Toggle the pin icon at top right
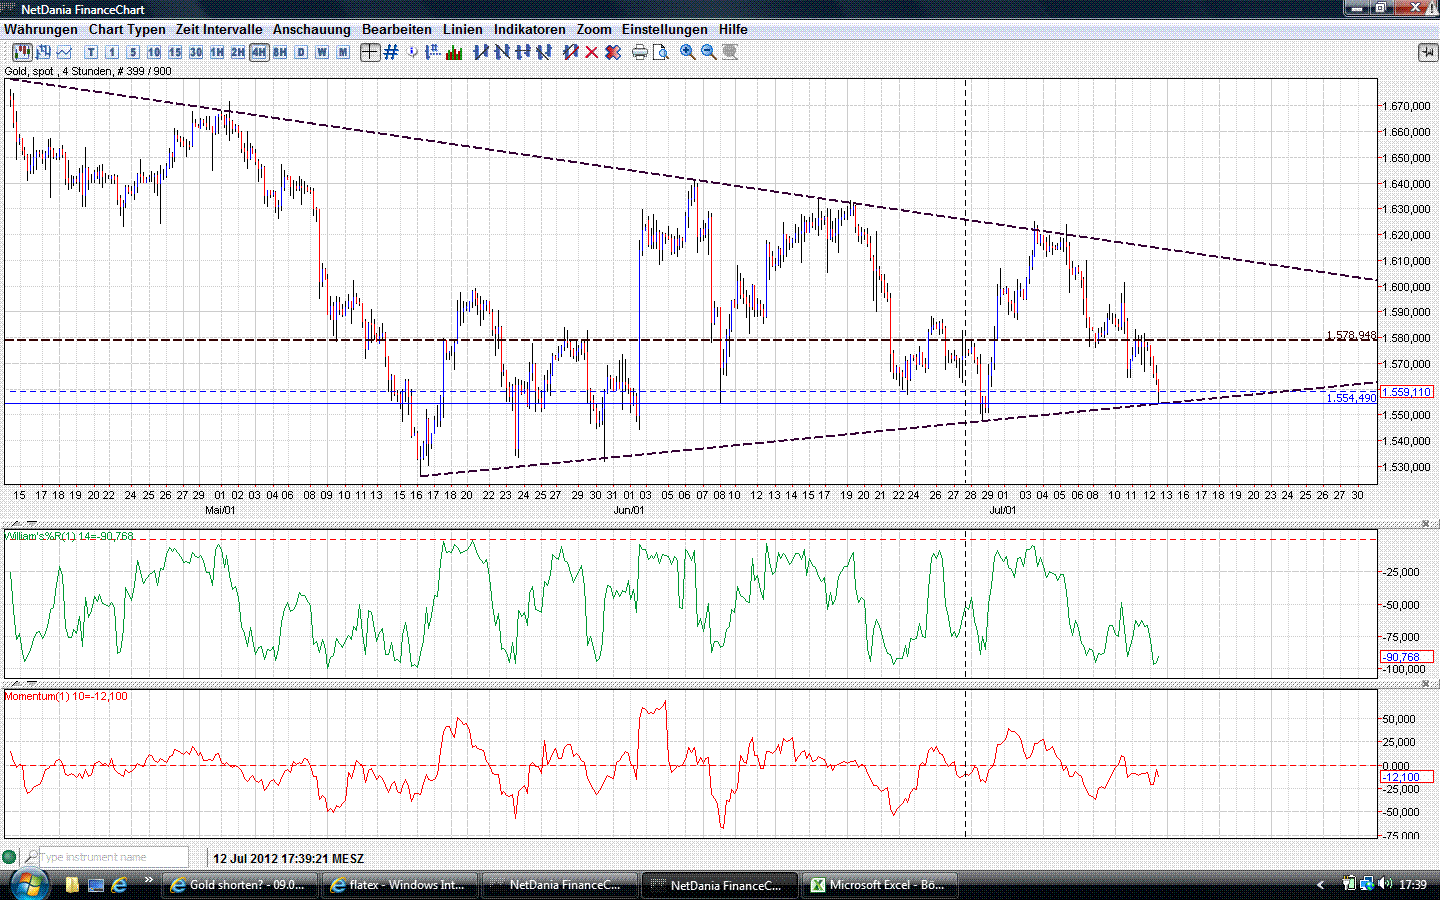Screen dimensions: 1440x900 point(1428,52)
